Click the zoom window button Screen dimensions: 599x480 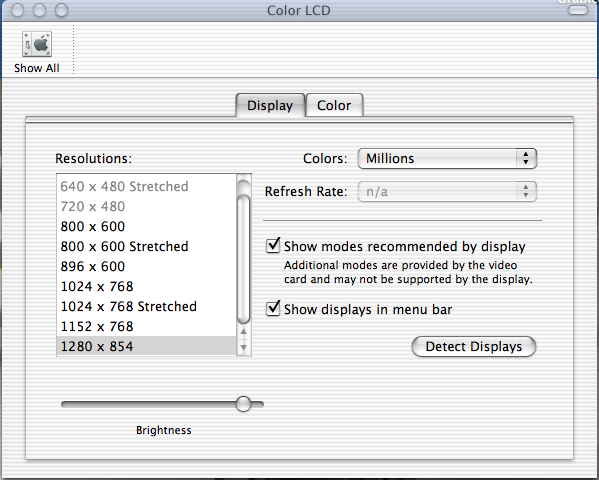pyautogui.click(x=61, y=10)
